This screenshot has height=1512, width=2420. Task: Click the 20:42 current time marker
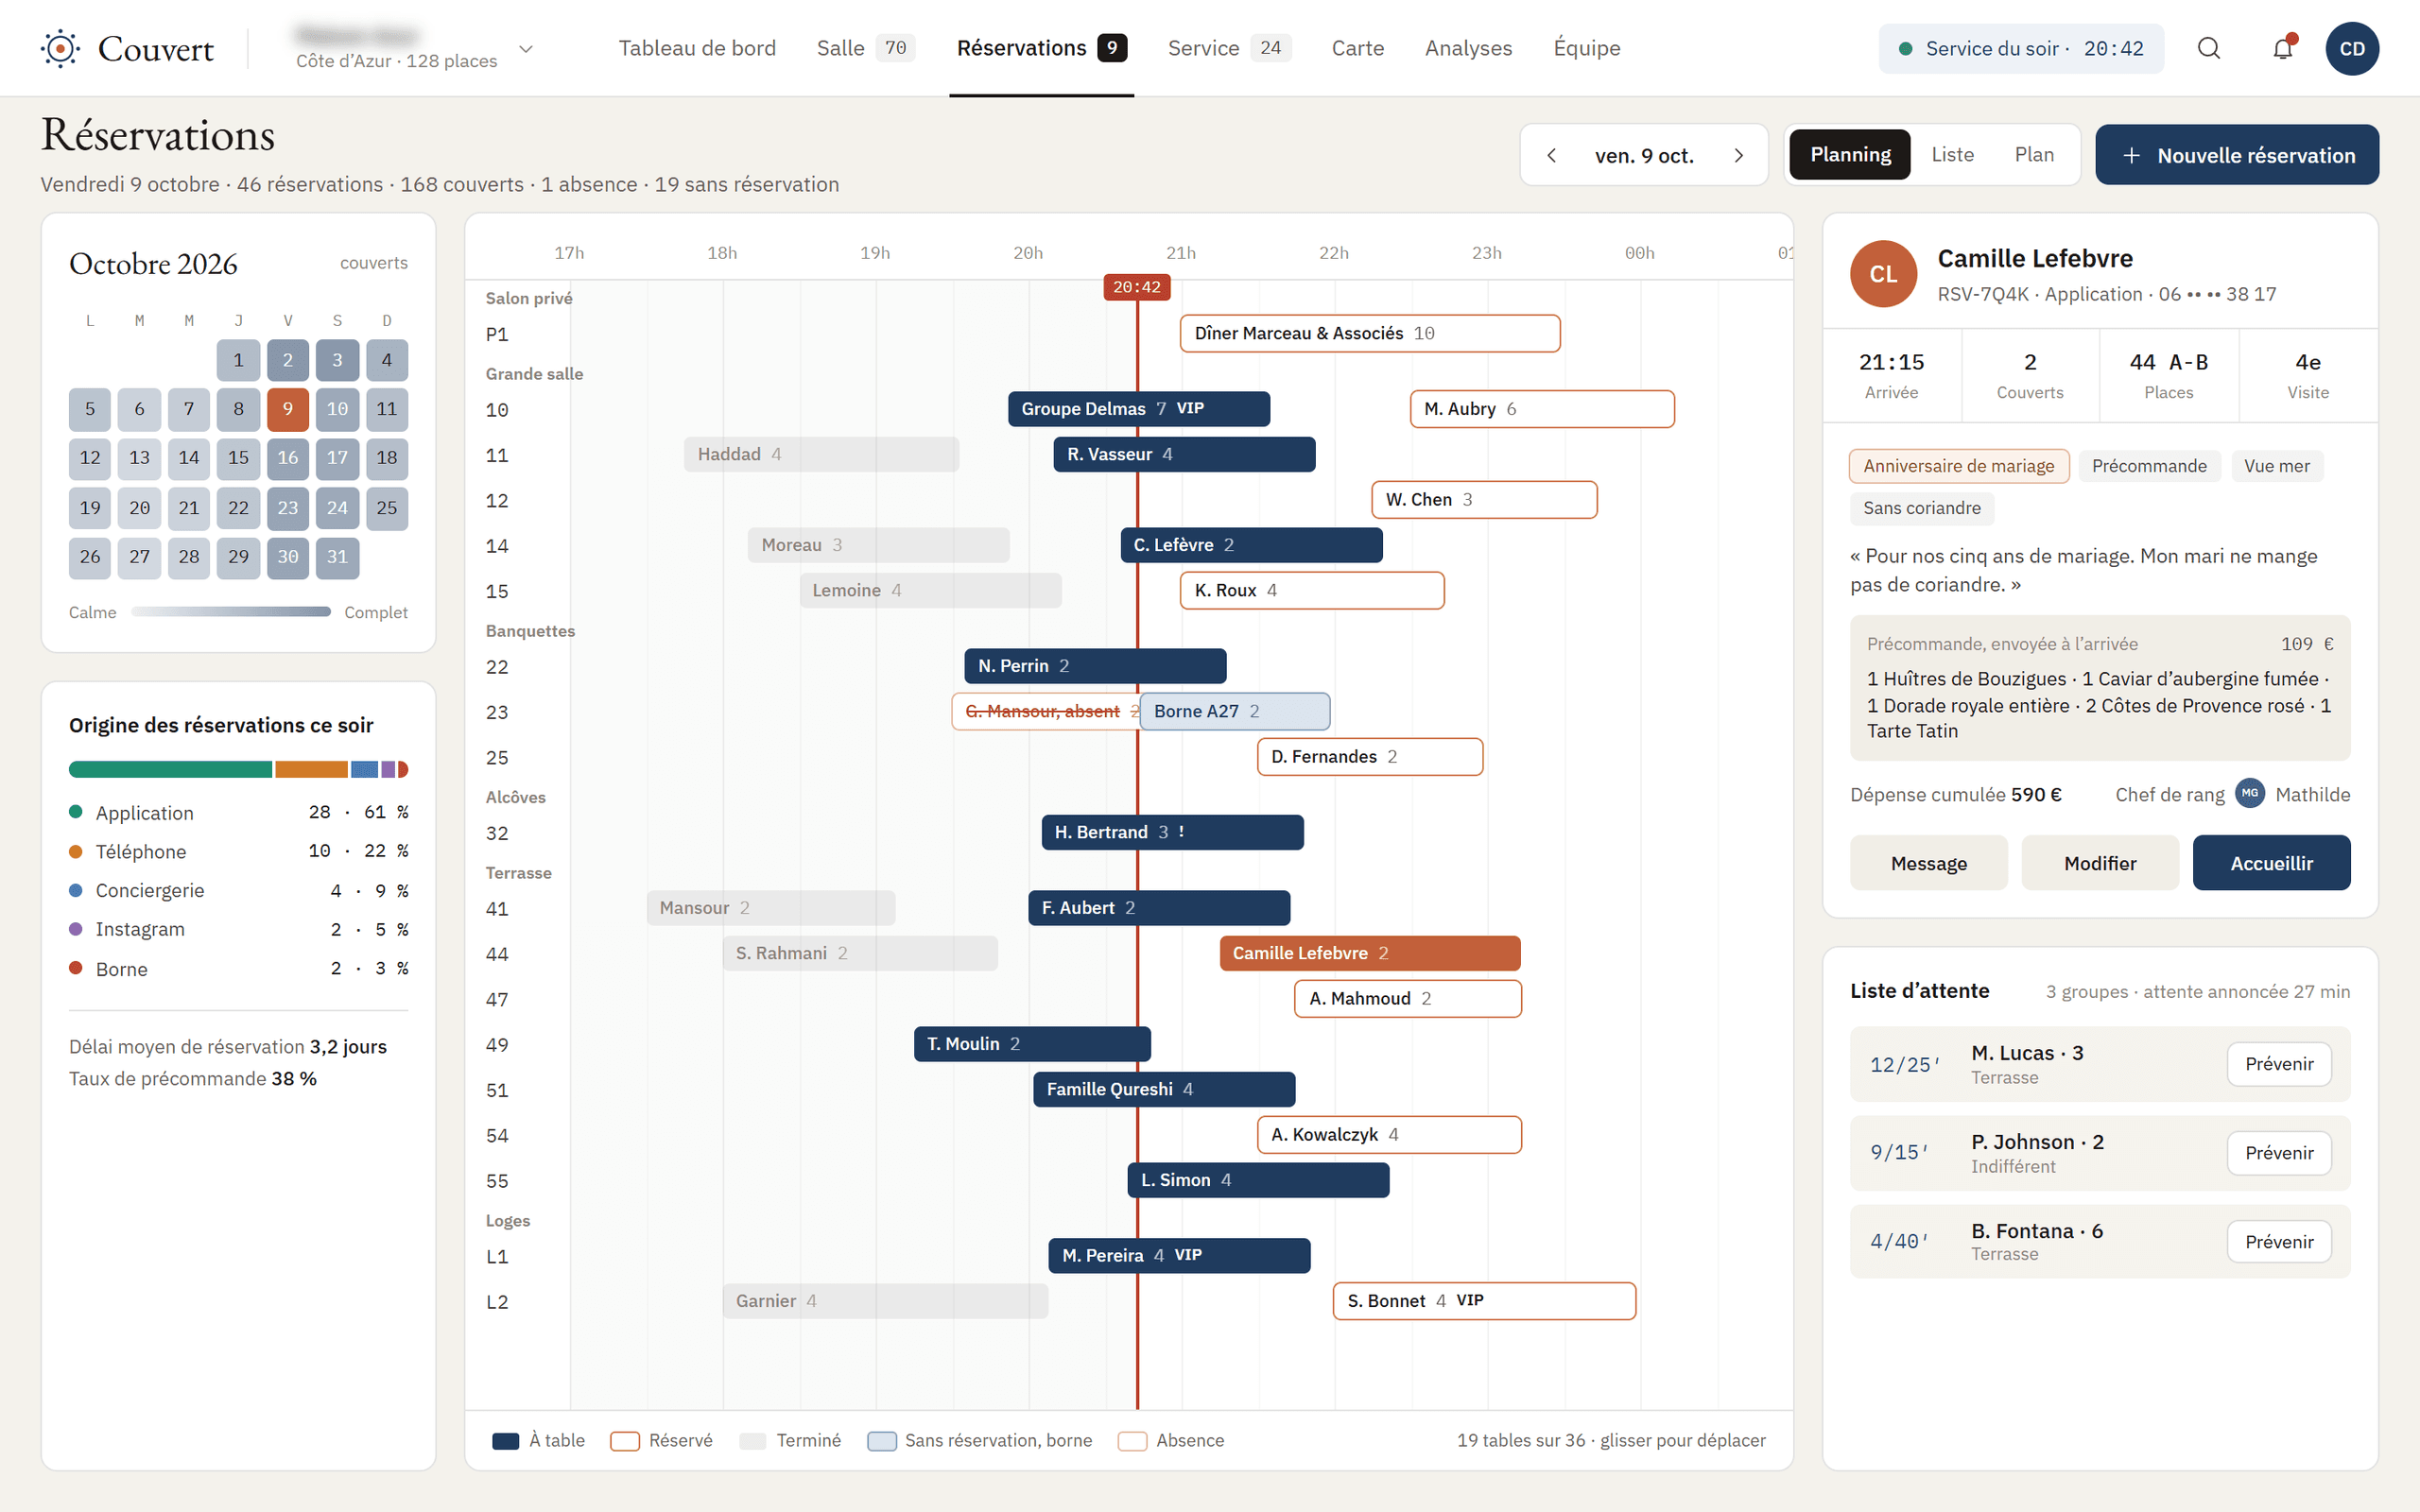click(1137, 287)
